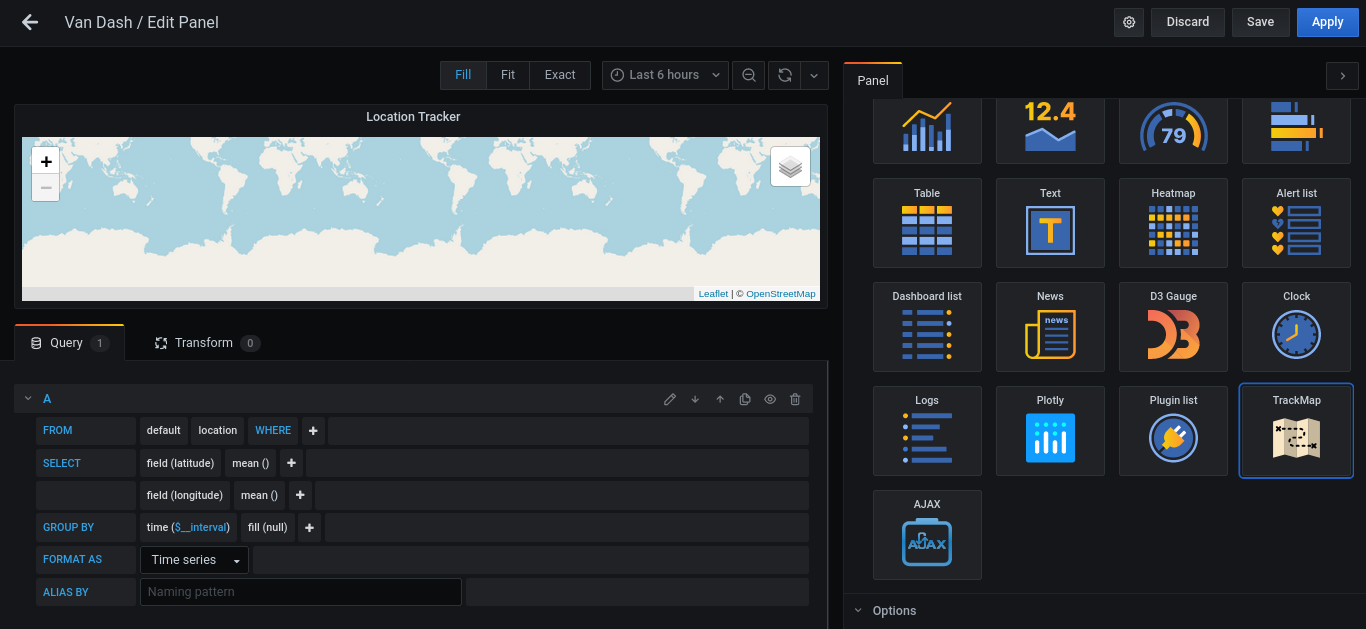Toggle edit mode with the pencil icon
This screenshot has width=1366, height=629.
pos(670,398)
